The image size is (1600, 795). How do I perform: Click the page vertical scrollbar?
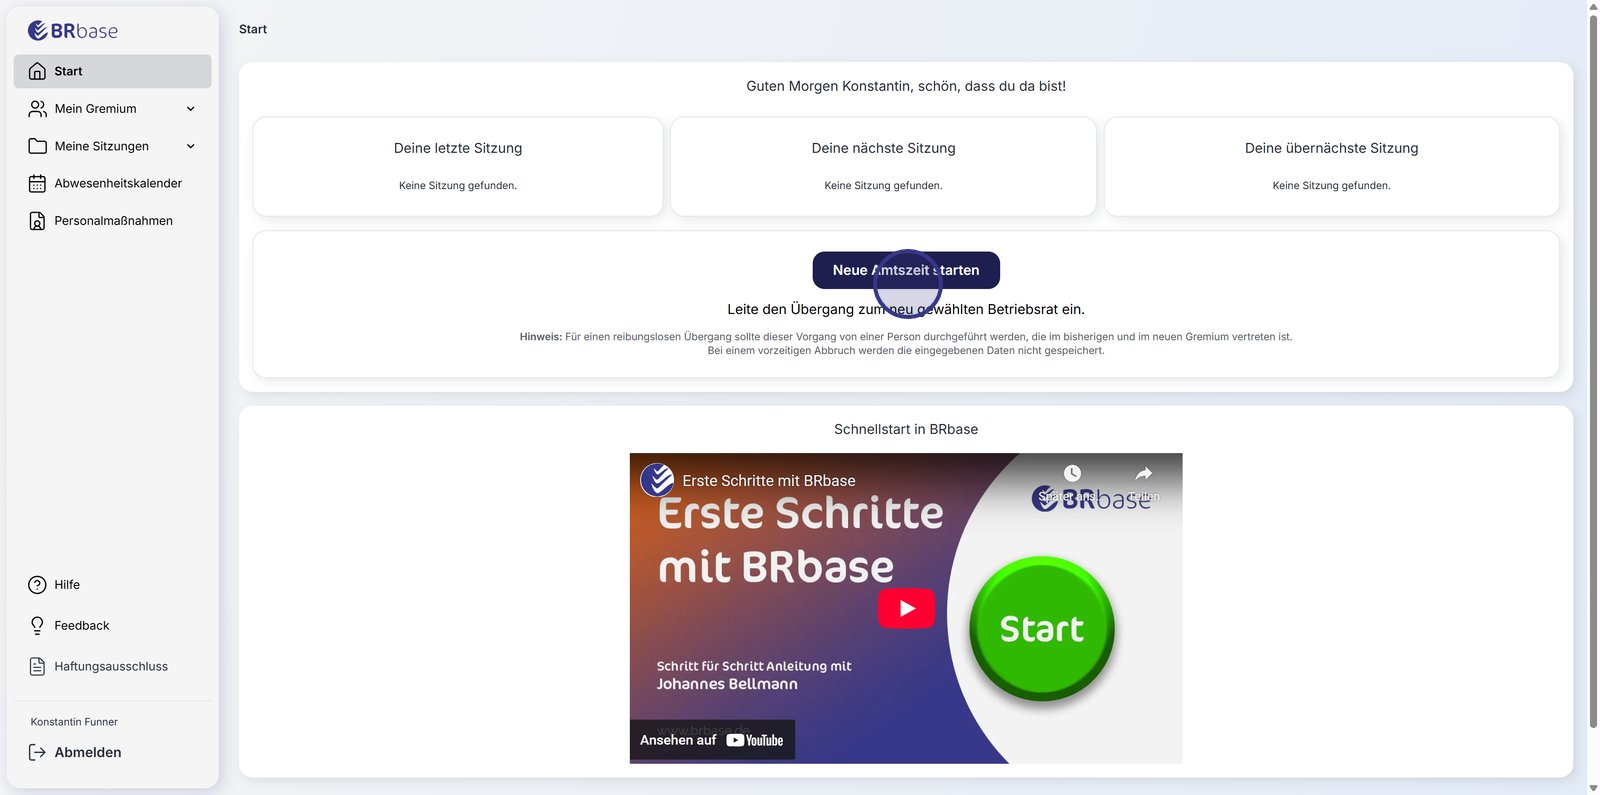point(1593,370)
